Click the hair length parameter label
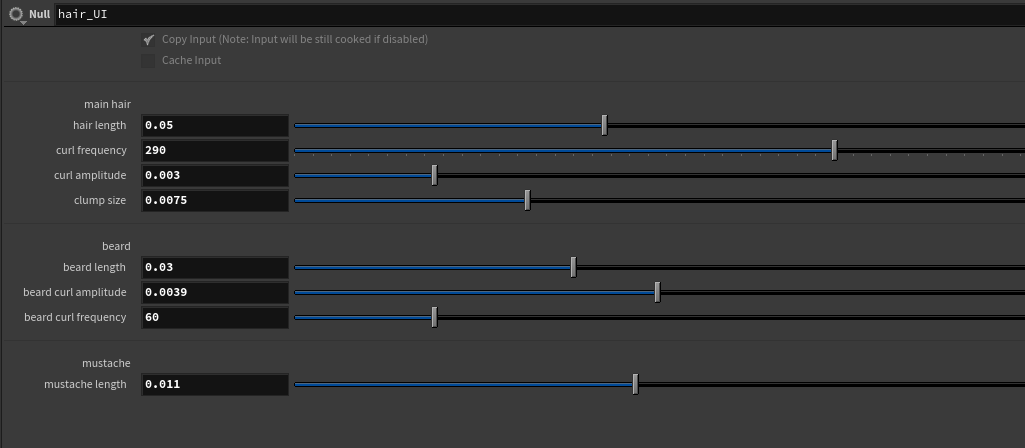This screenshot has width=1025, height=448. click(99, 125)
